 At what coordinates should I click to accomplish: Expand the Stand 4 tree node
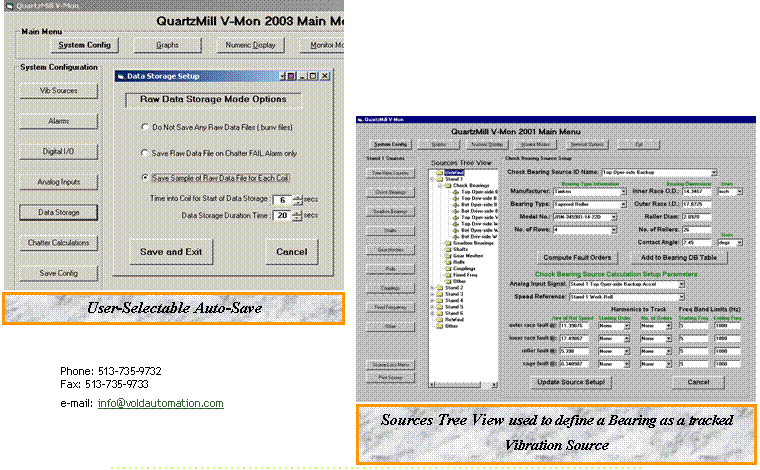pos(433,300)
